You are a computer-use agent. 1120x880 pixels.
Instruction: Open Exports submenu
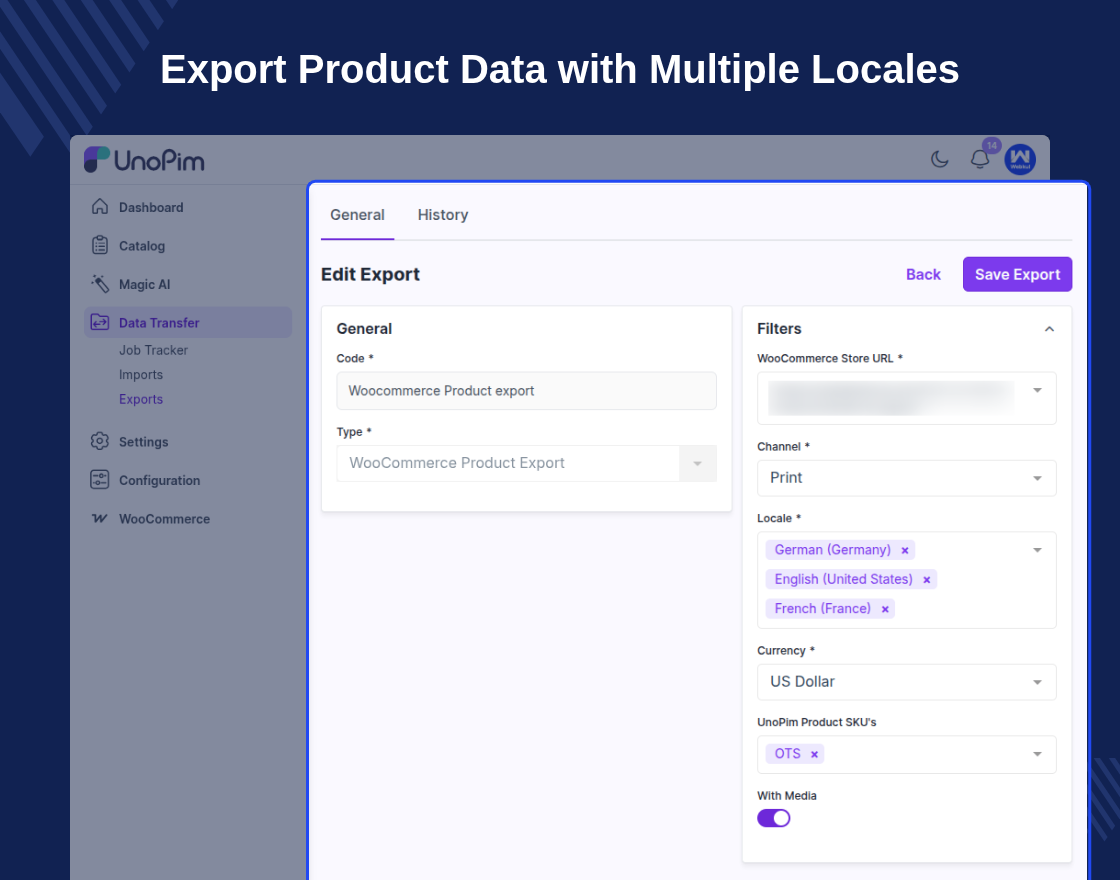coord(141,399)
